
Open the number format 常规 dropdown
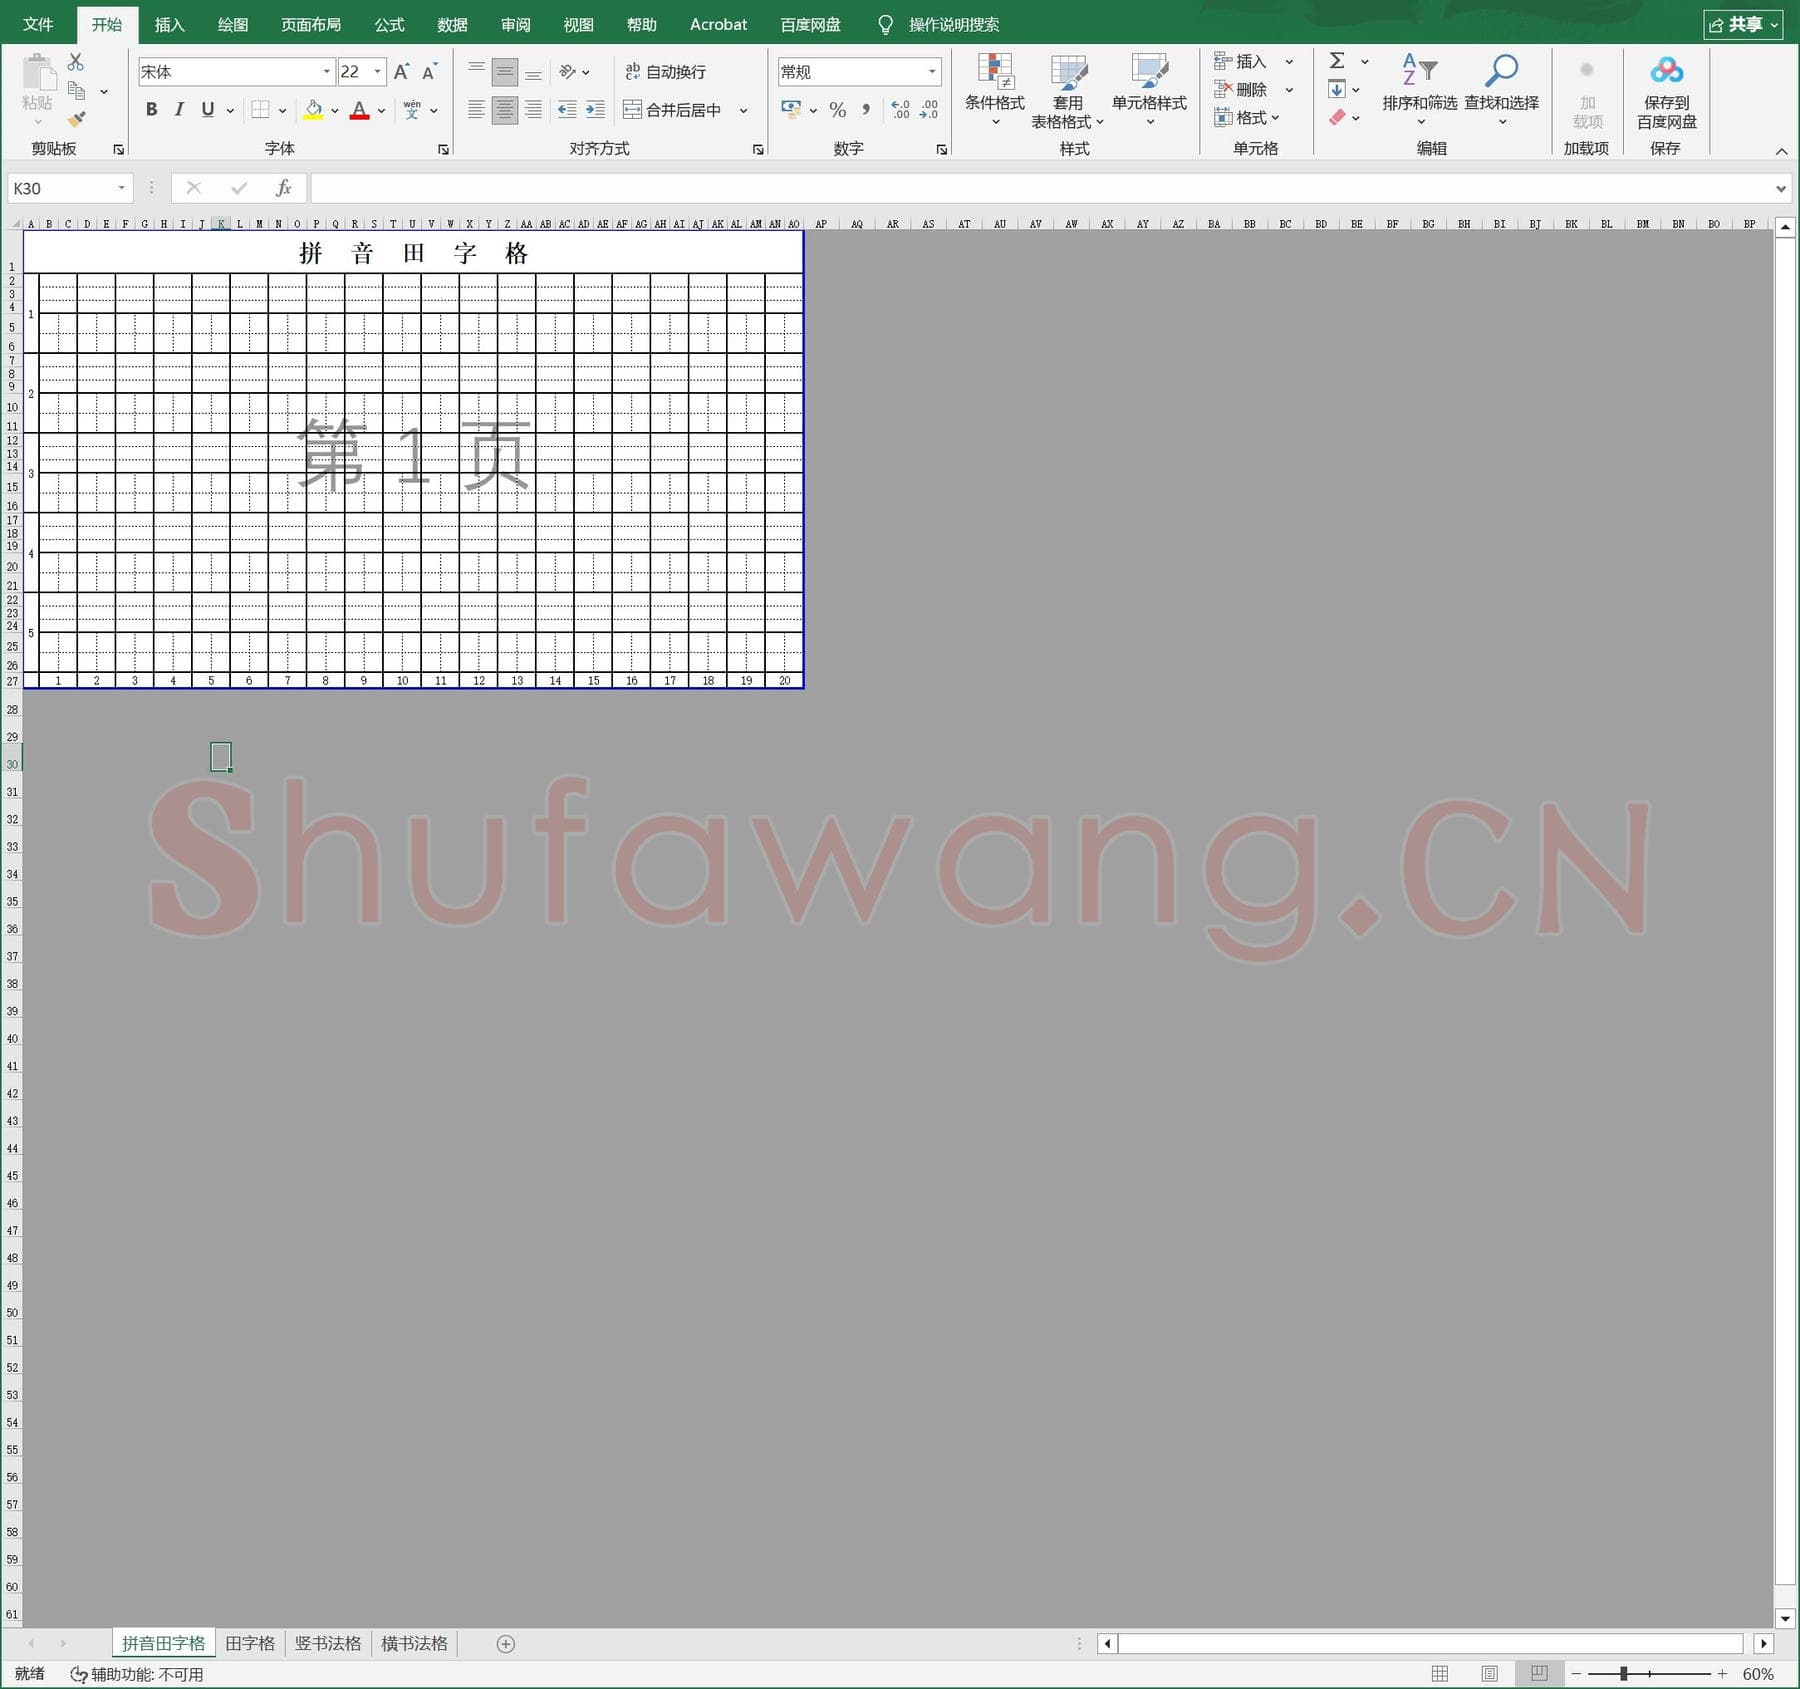tap(932, 72)
